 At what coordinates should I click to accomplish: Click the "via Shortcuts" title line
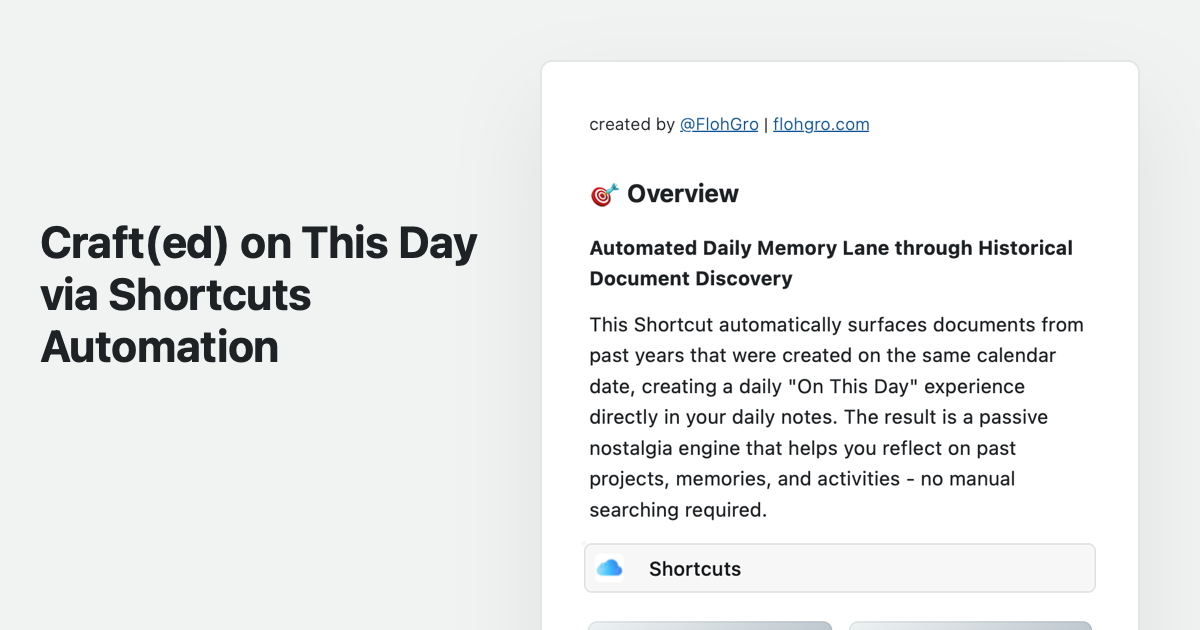(x=176, y=295)
